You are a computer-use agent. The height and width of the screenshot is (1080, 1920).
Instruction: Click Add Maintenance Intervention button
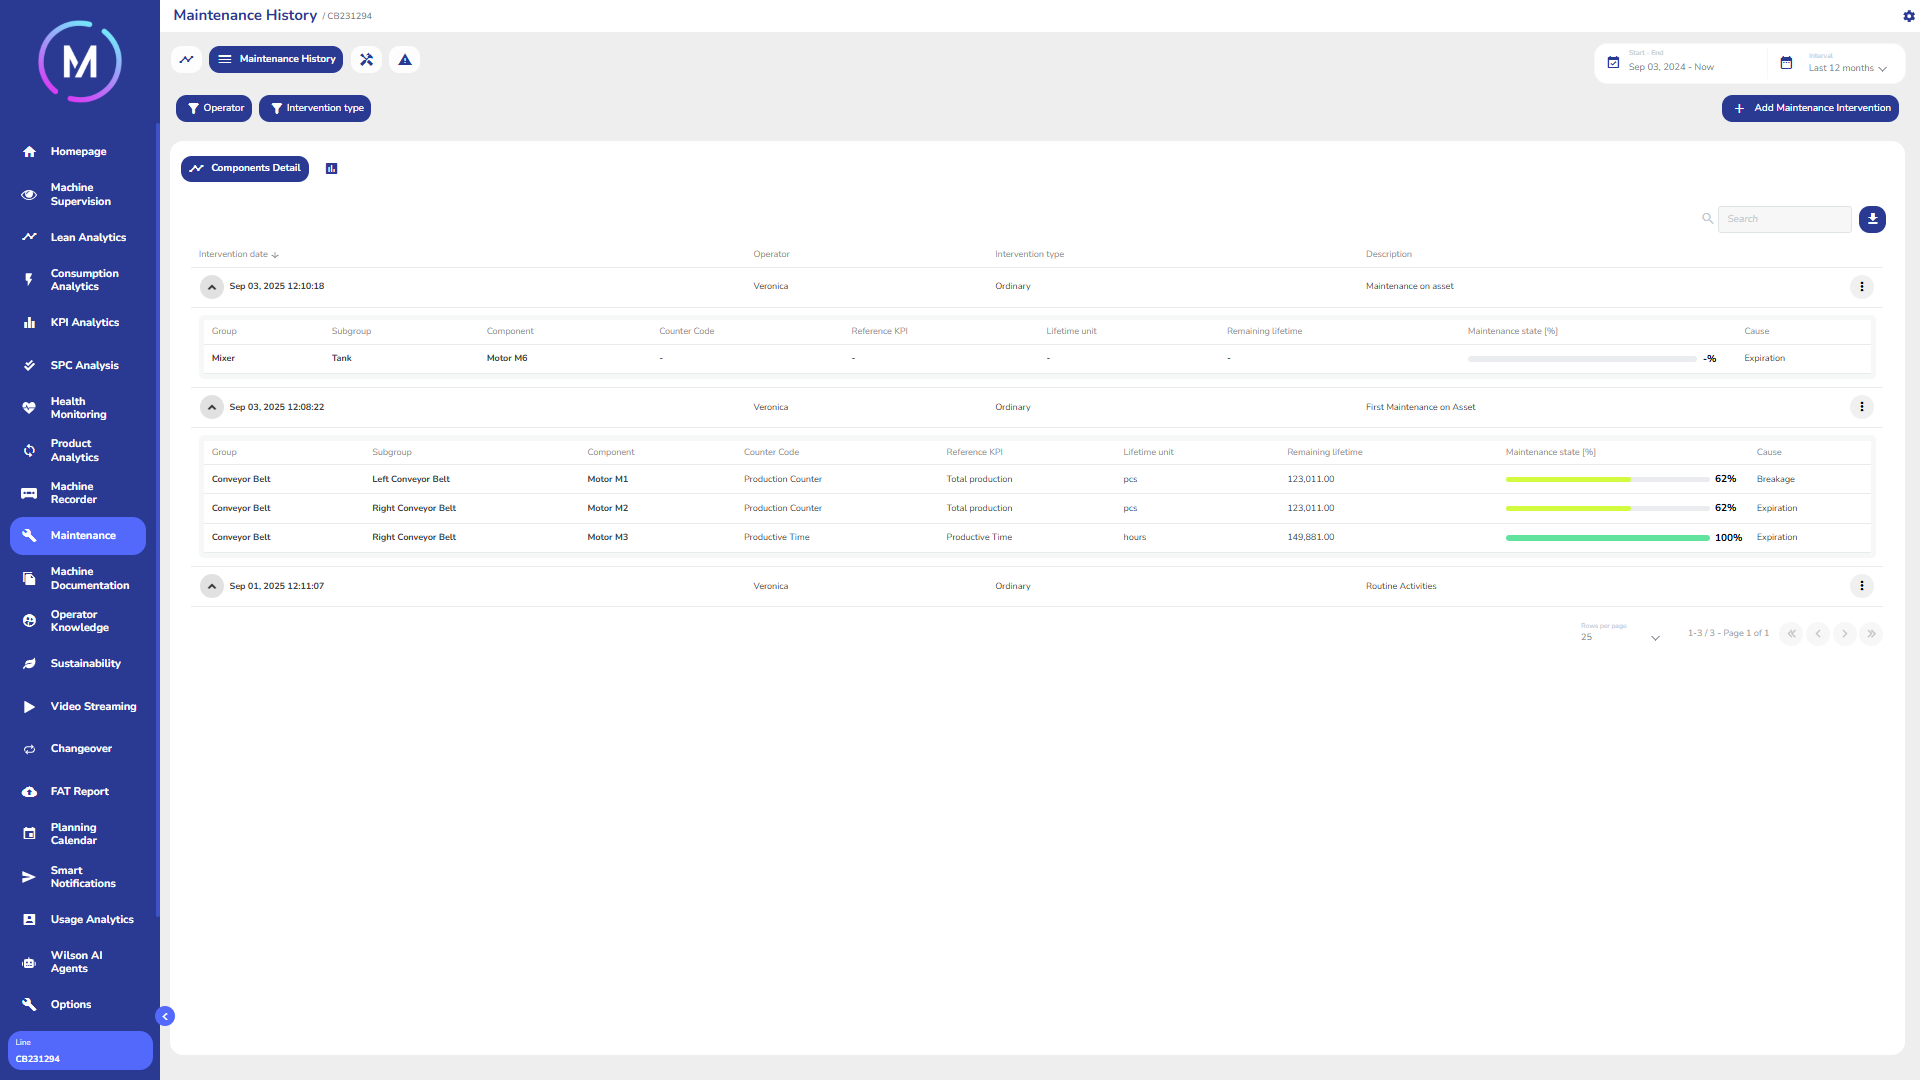[1810, 108]
